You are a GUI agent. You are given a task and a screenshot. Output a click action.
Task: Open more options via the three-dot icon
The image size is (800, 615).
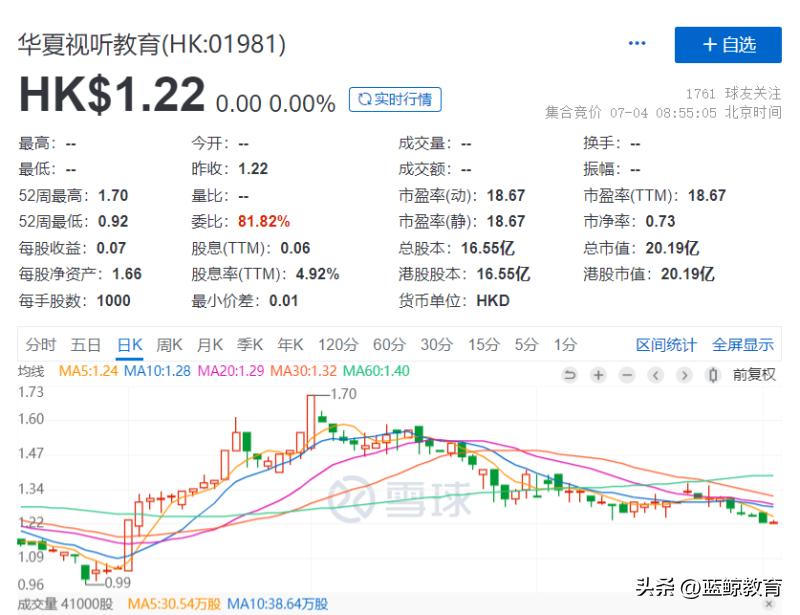[637, 43]
